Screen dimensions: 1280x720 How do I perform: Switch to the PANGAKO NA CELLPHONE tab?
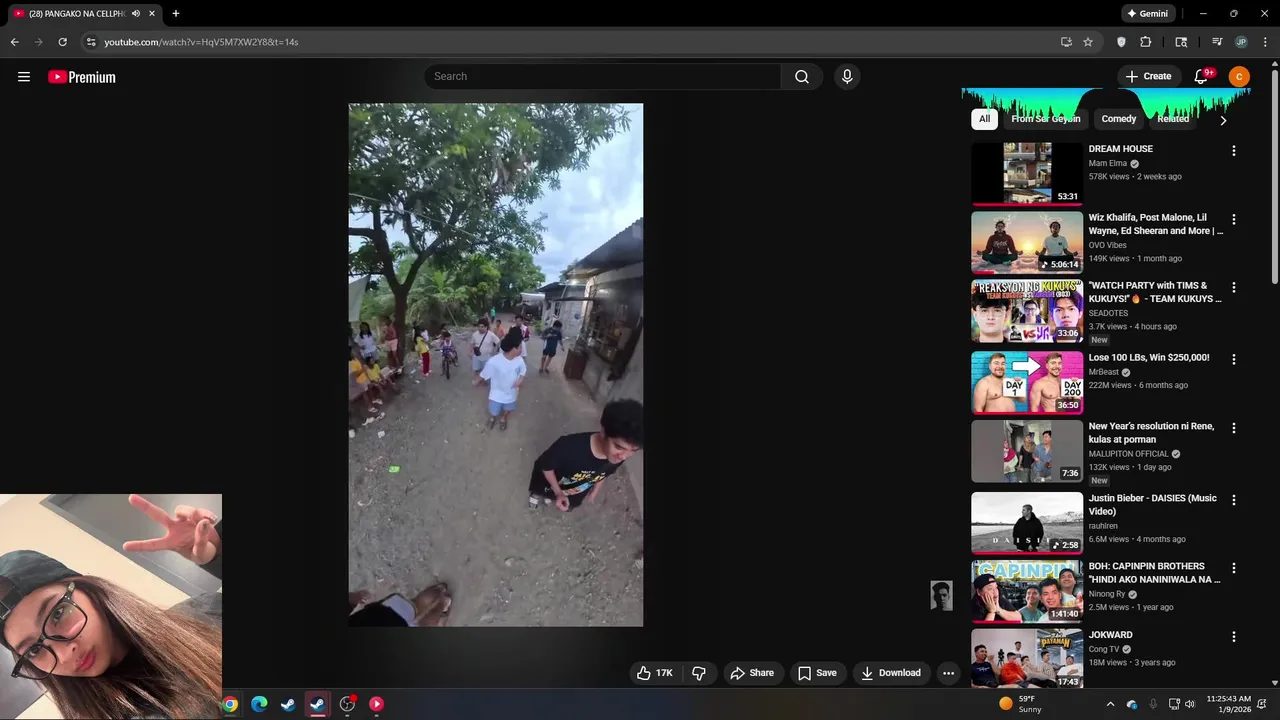pyautogui.click(x=75, y=14)
